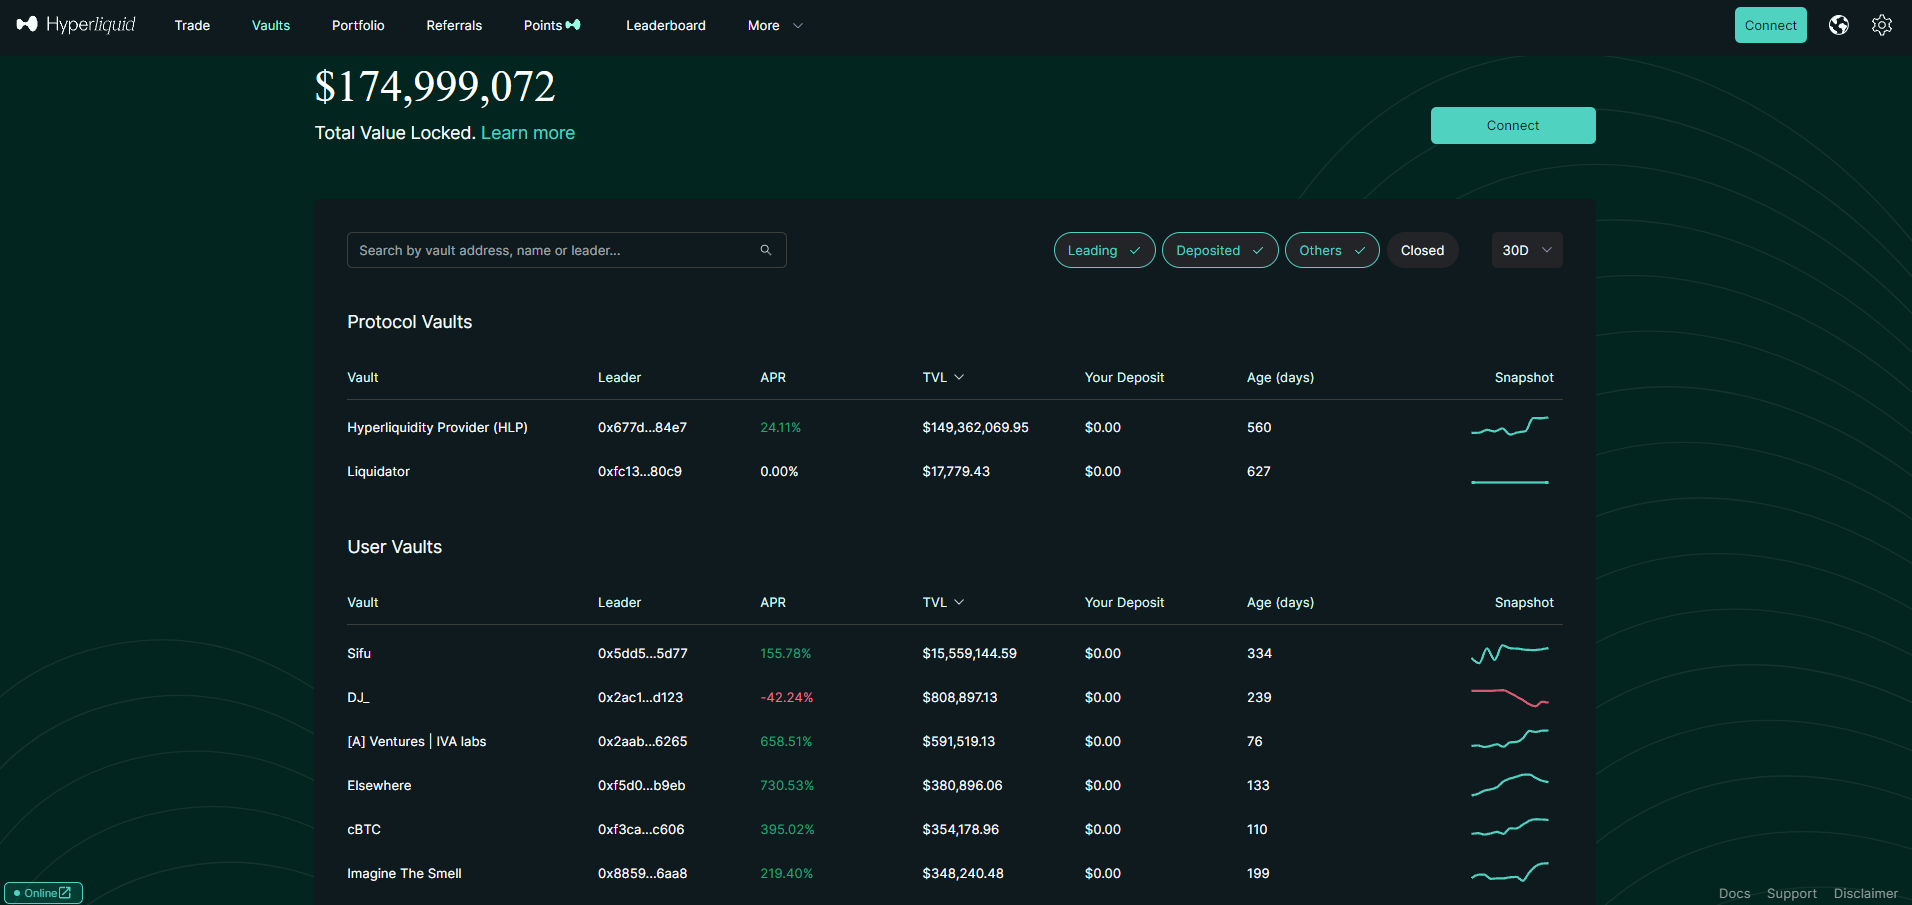Click the Connect button in the top bar
Screen dimensions: 1912x905
(x=1770, y=25)
